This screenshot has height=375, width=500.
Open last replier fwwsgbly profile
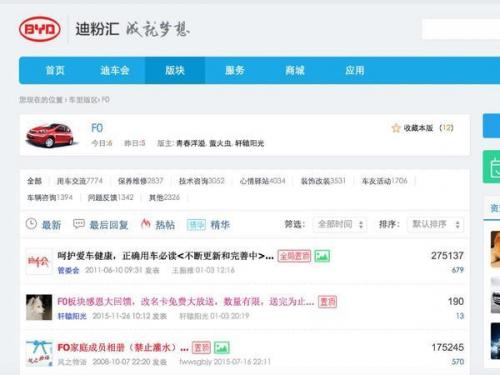click(x=195, y=362)
